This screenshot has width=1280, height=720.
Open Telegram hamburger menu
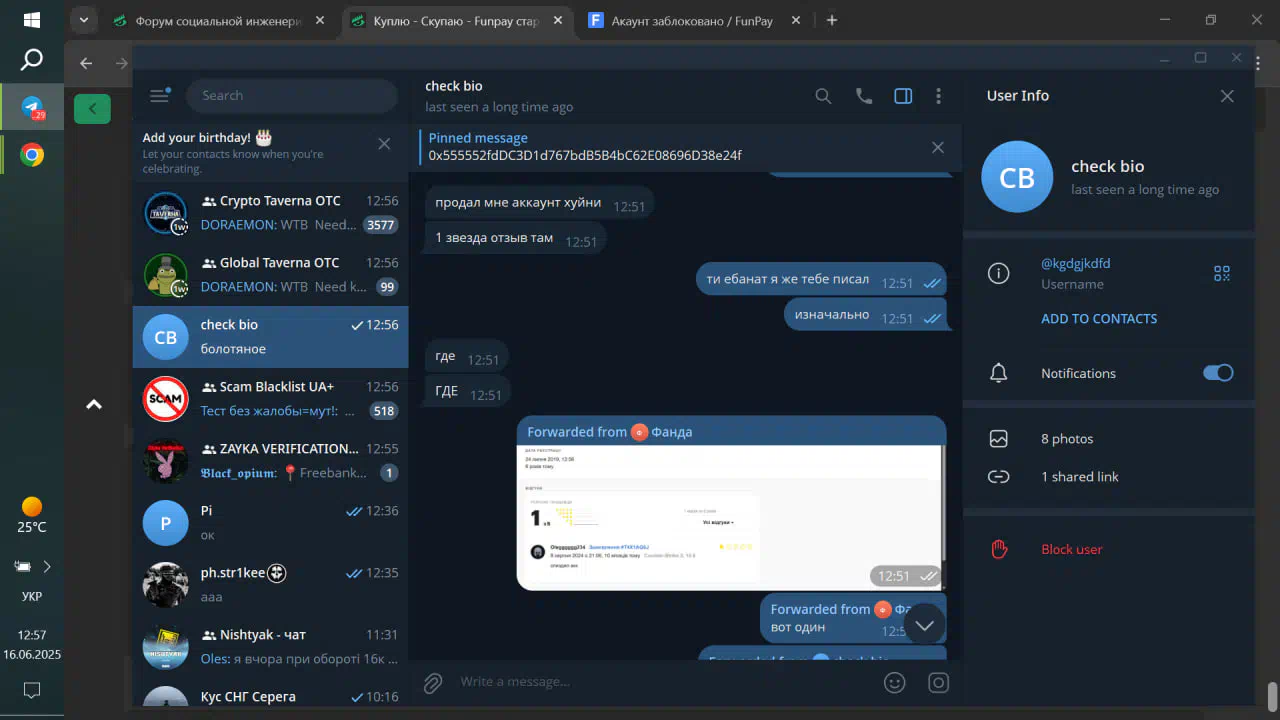[159, 95]
